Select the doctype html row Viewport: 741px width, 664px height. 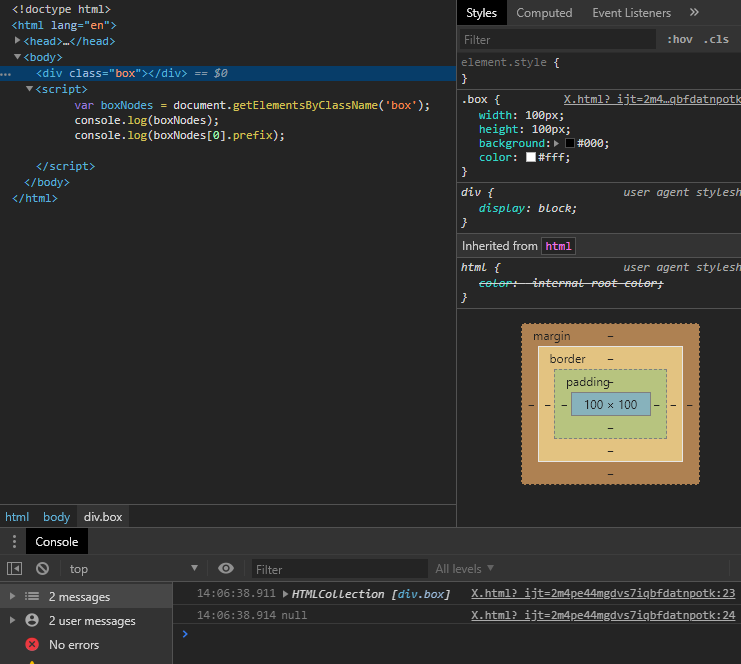pyautogui.click(x=61, y=9)
